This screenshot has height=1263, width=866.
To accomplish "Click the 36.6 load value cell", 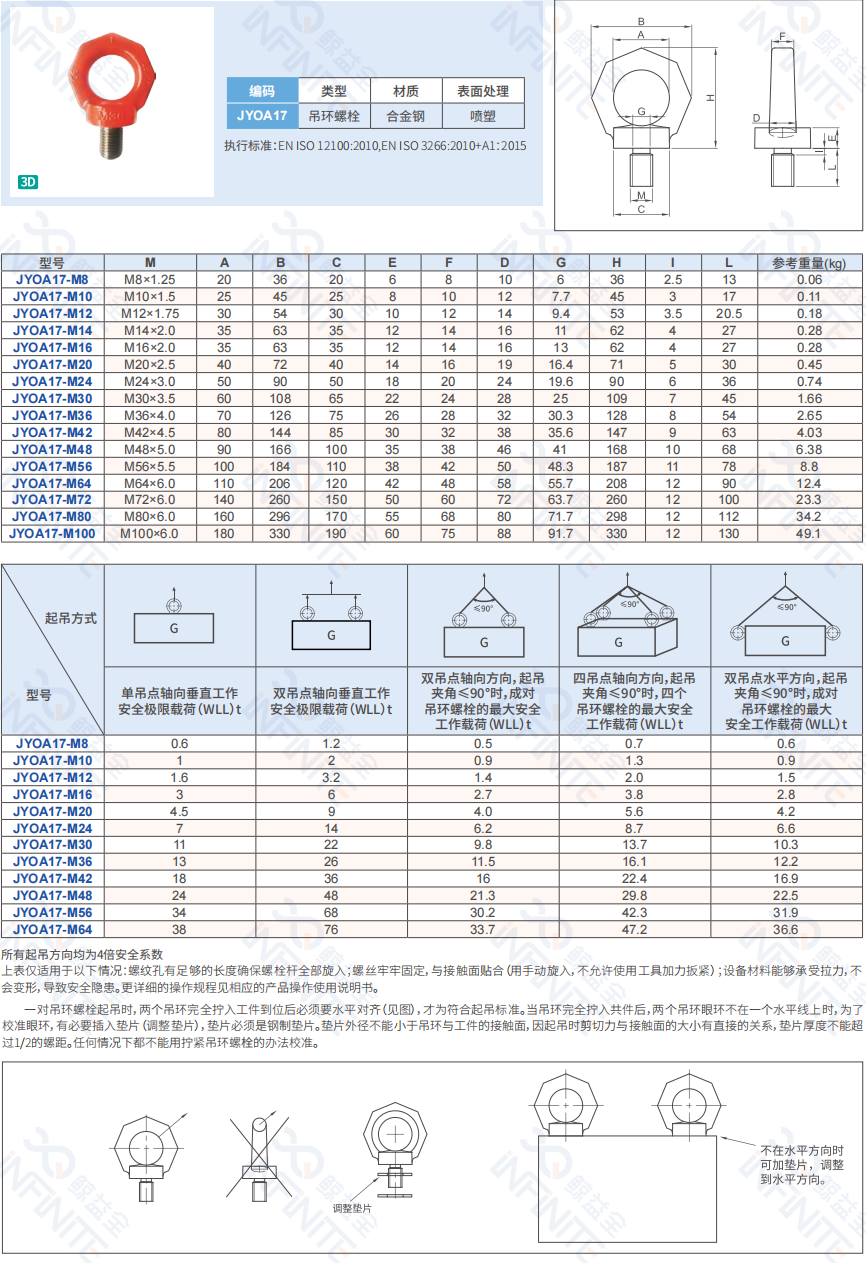I will click(x=786, y=929).
